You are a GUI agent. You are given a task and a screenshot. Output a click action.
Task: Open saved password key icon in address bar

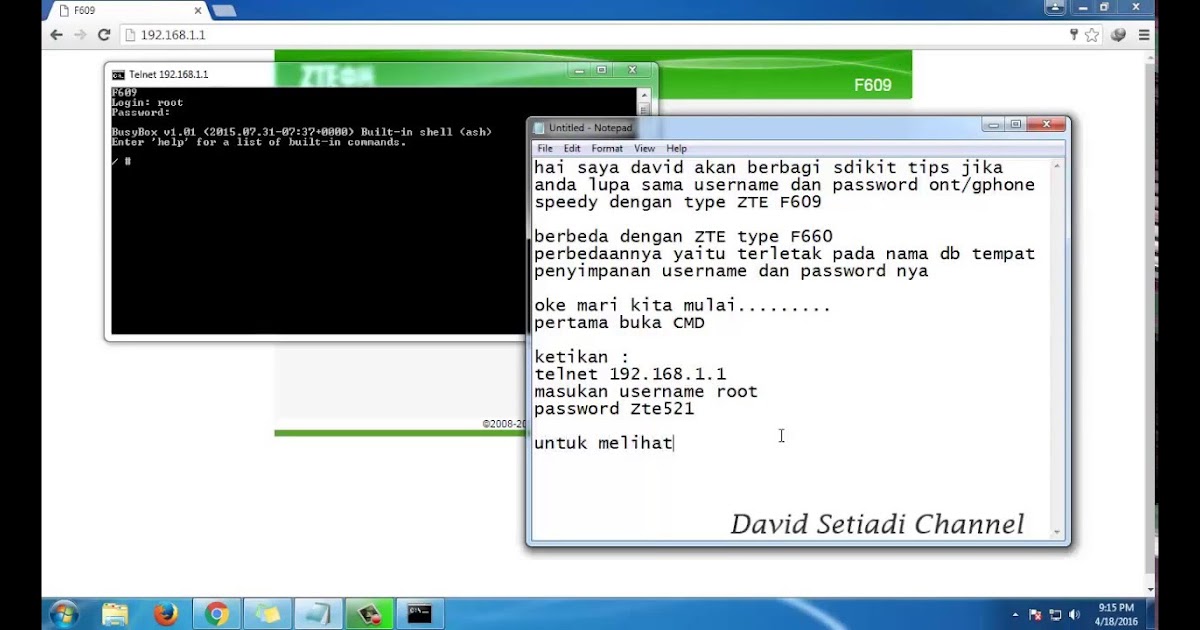1074,35
